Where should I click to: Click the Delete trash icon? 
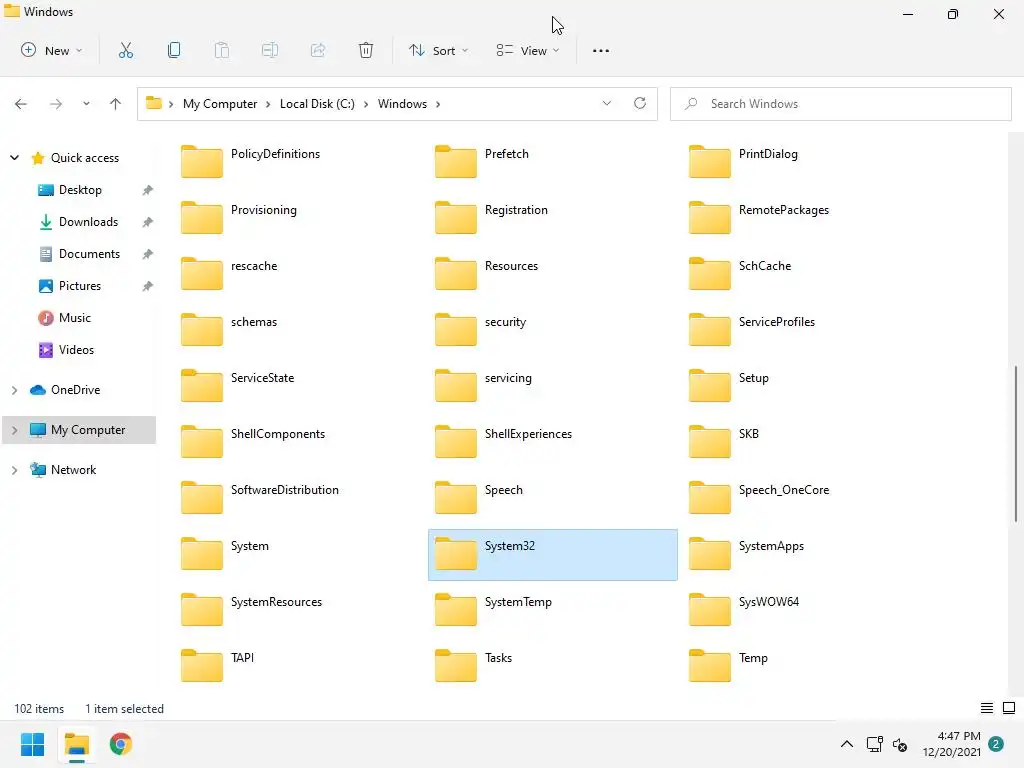(x=366, y=50)
